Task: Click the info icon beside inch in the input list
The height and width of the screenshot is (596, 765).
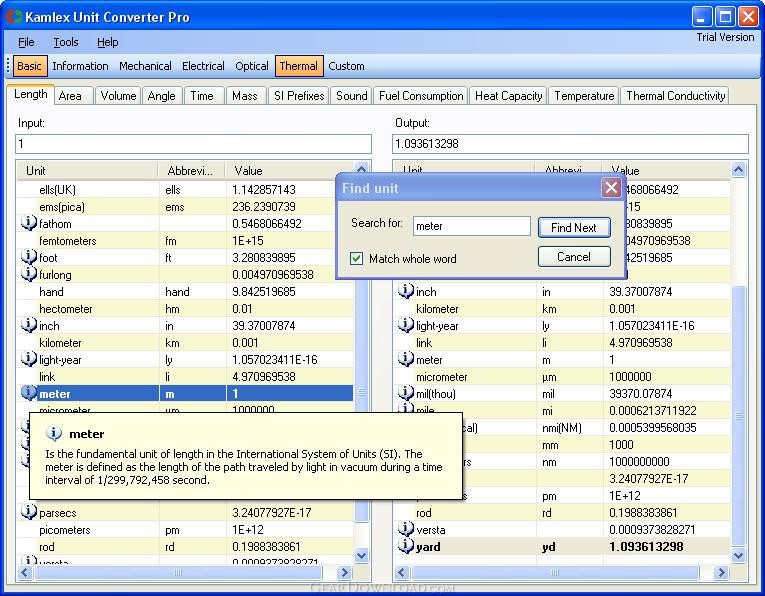Action: [x=29, y=325]
